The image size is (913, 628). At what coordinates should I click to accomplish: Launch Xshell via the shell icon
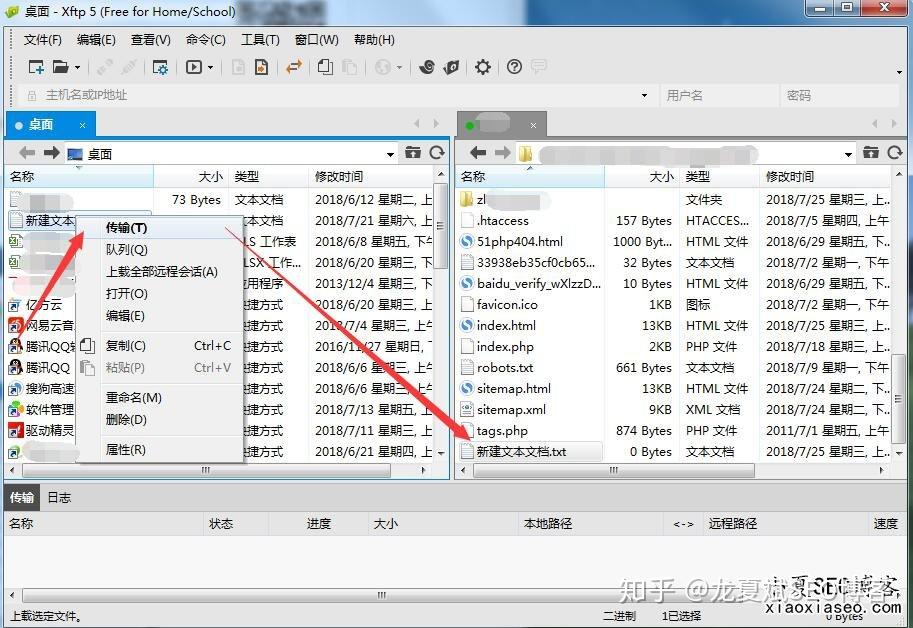427,67
